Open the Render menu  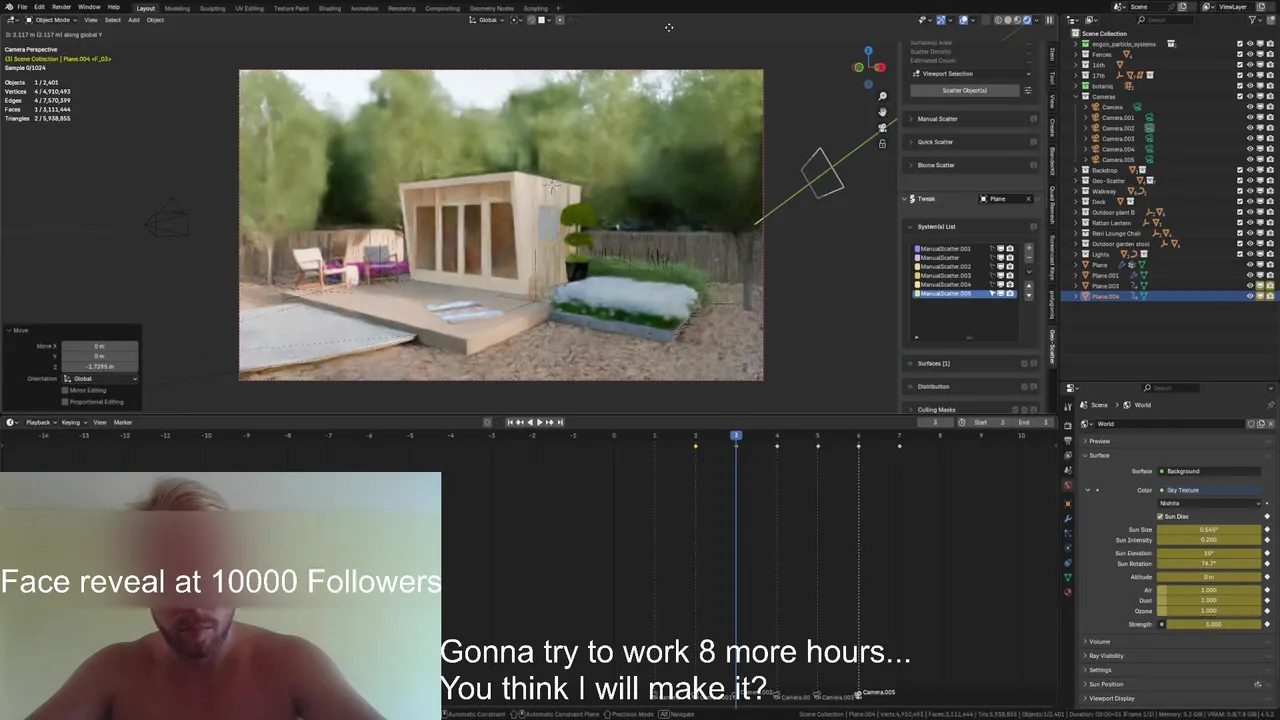click(62, 7)
